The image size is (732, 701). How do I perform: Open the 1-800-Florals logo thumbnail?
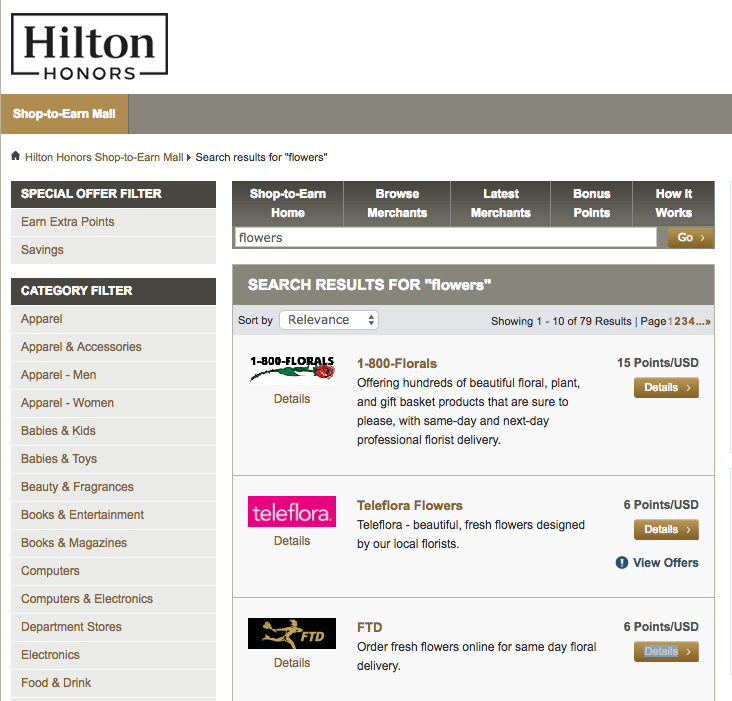click(292, 370)
